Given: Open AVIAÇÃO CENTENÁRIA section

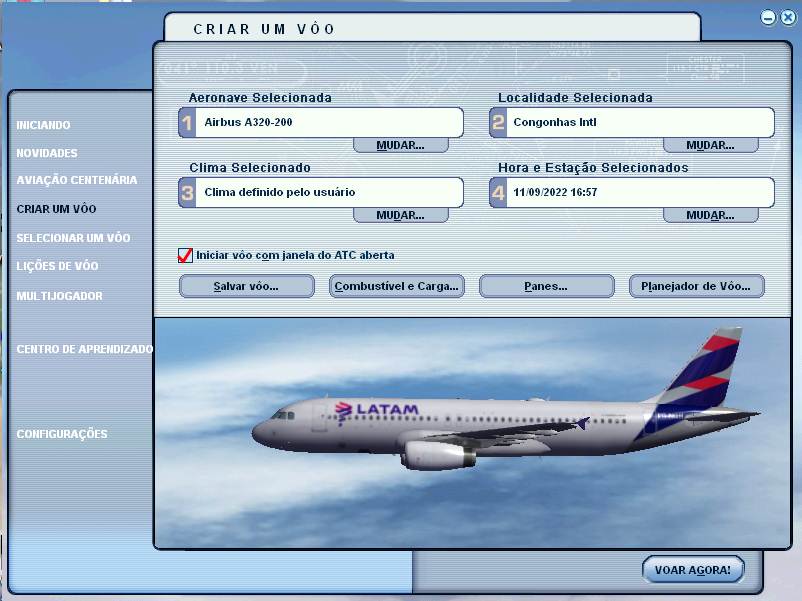Looking at the screenshot, I should pyautogui.click(x=77, y=180).
